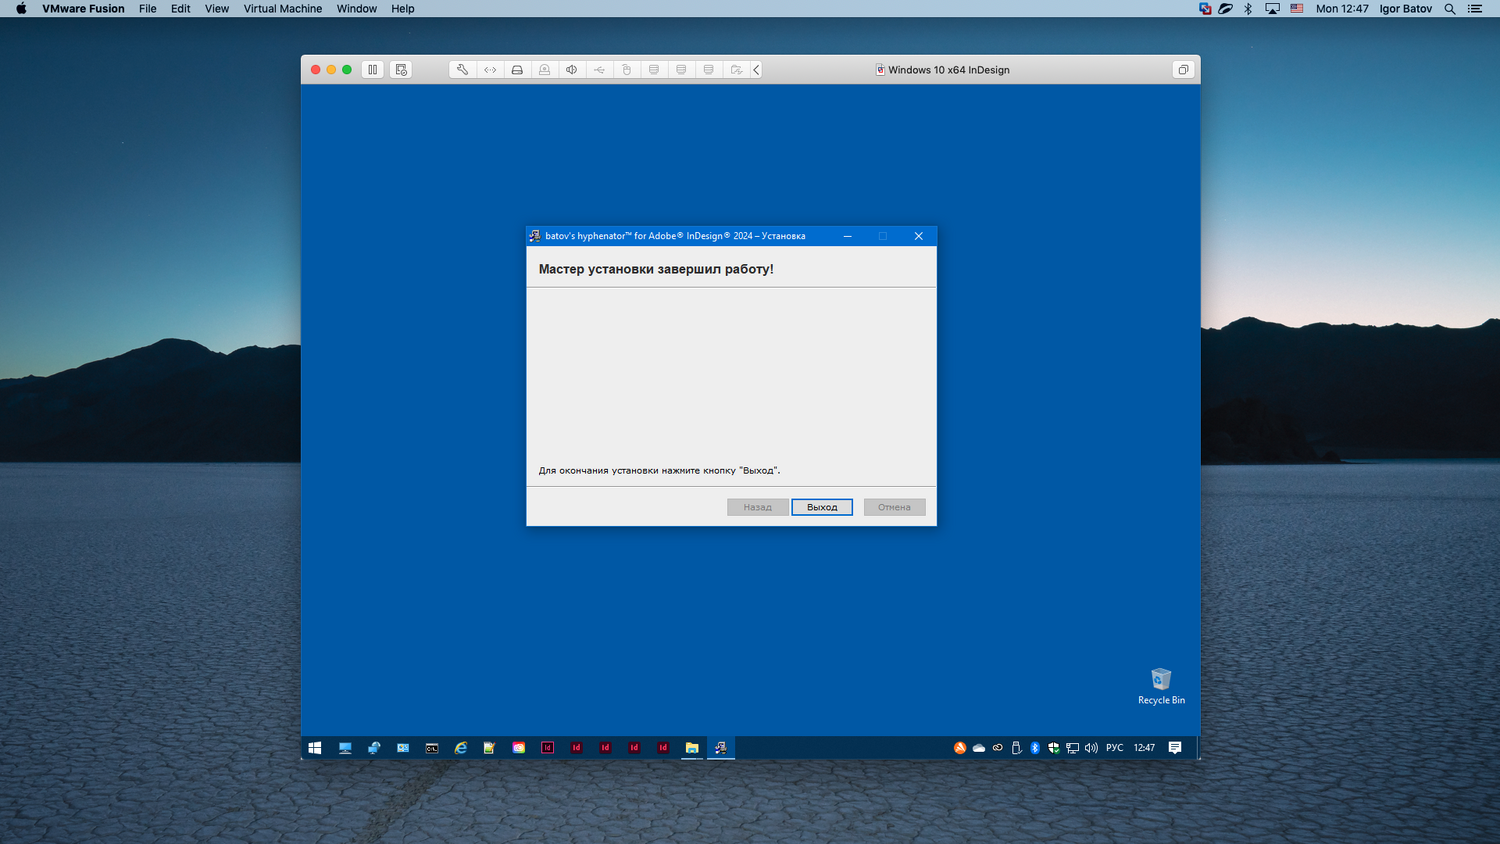Image resolution: width=1500 pixels, height=844 pixels.
Task: Open File Explorer from the Windows taskbar
Action: pos(692,748)
